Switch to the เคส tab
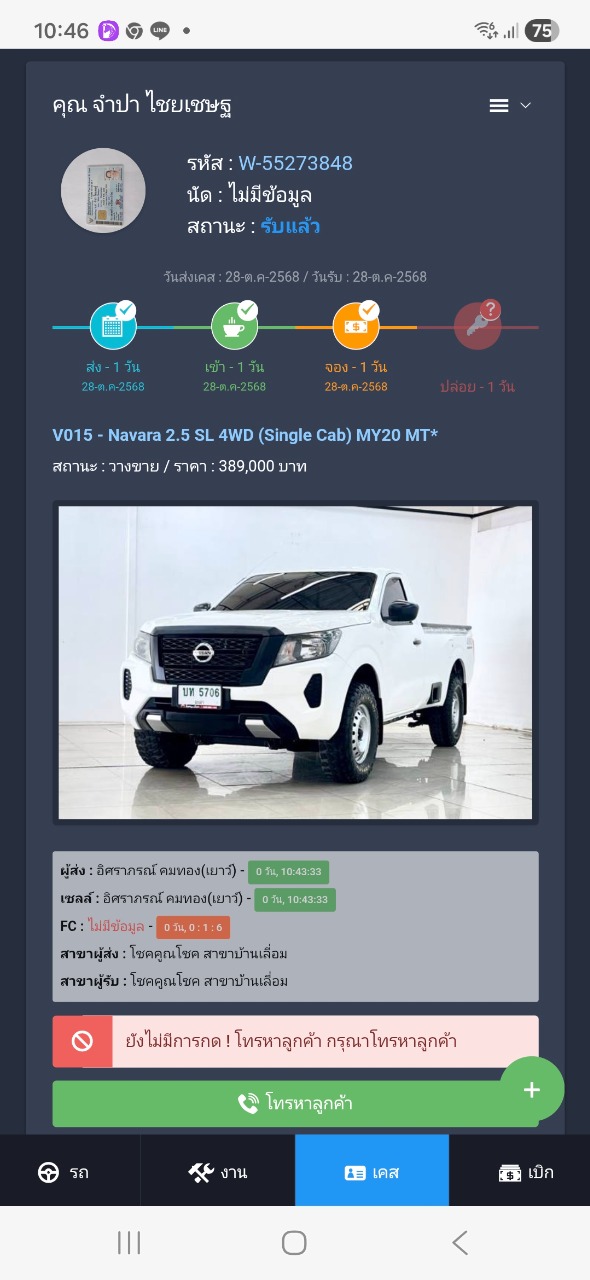This screenshot has height=1280, width=590. 372,1172
